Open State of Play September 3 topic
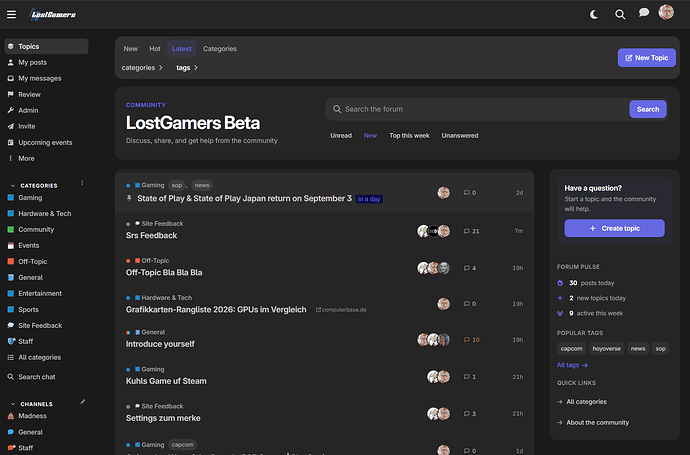Image resolution: width=690 pixels, height=455 pixels. tap(244, 198)
